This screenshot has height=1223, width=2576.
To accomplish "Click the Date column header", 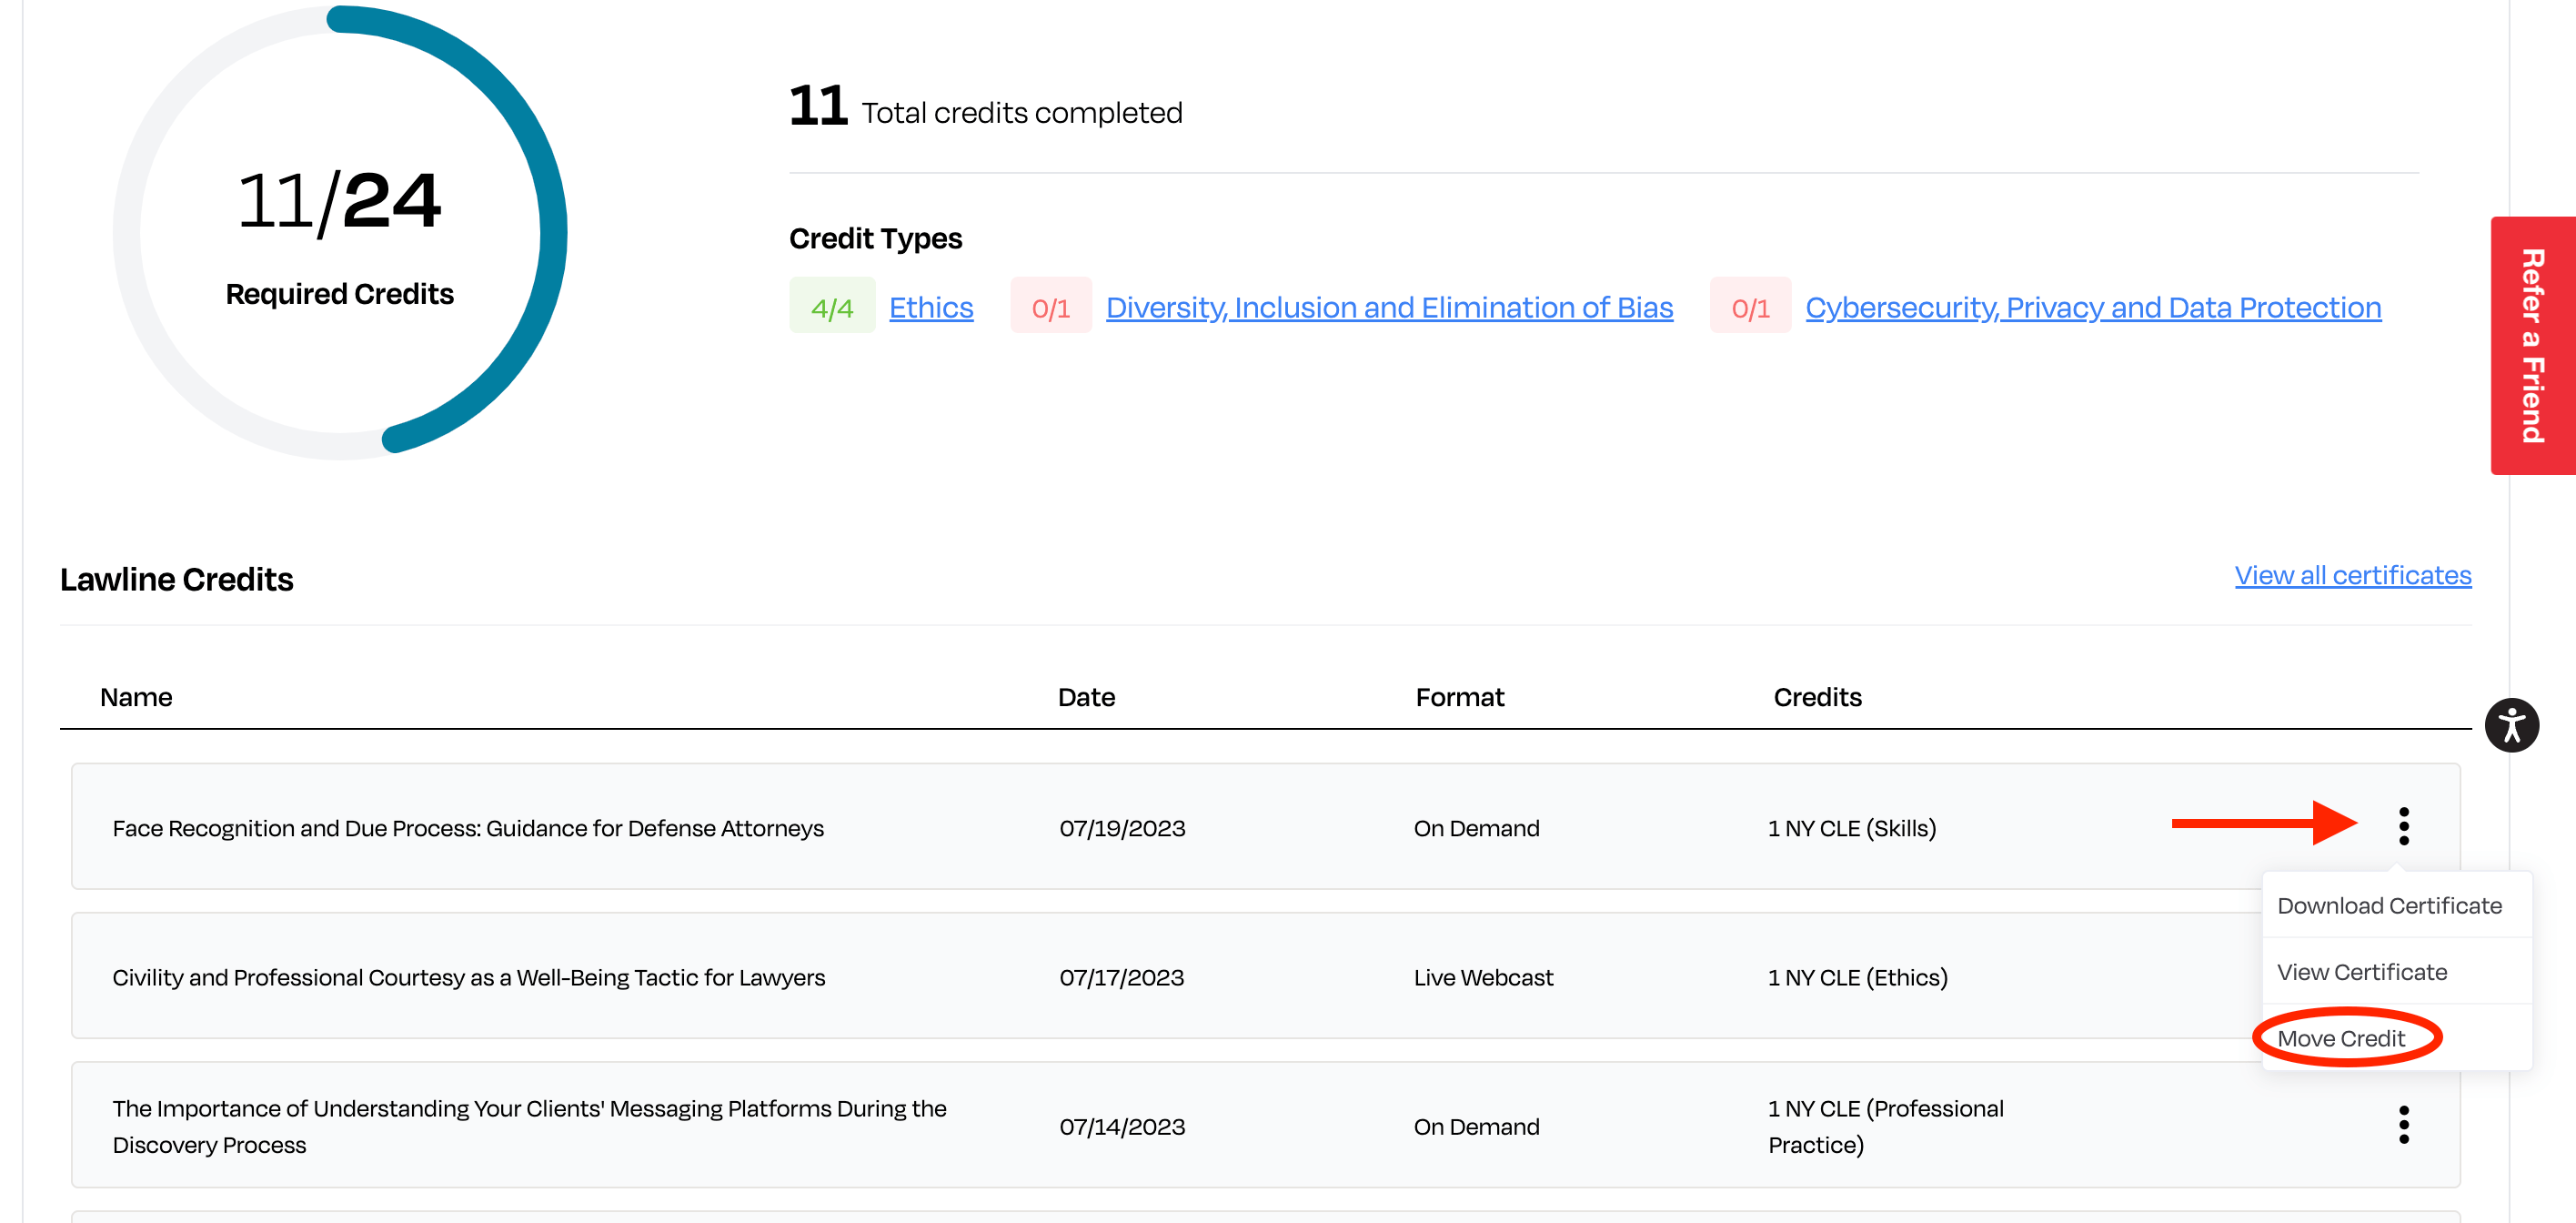I will click(x=1086, y=697).
